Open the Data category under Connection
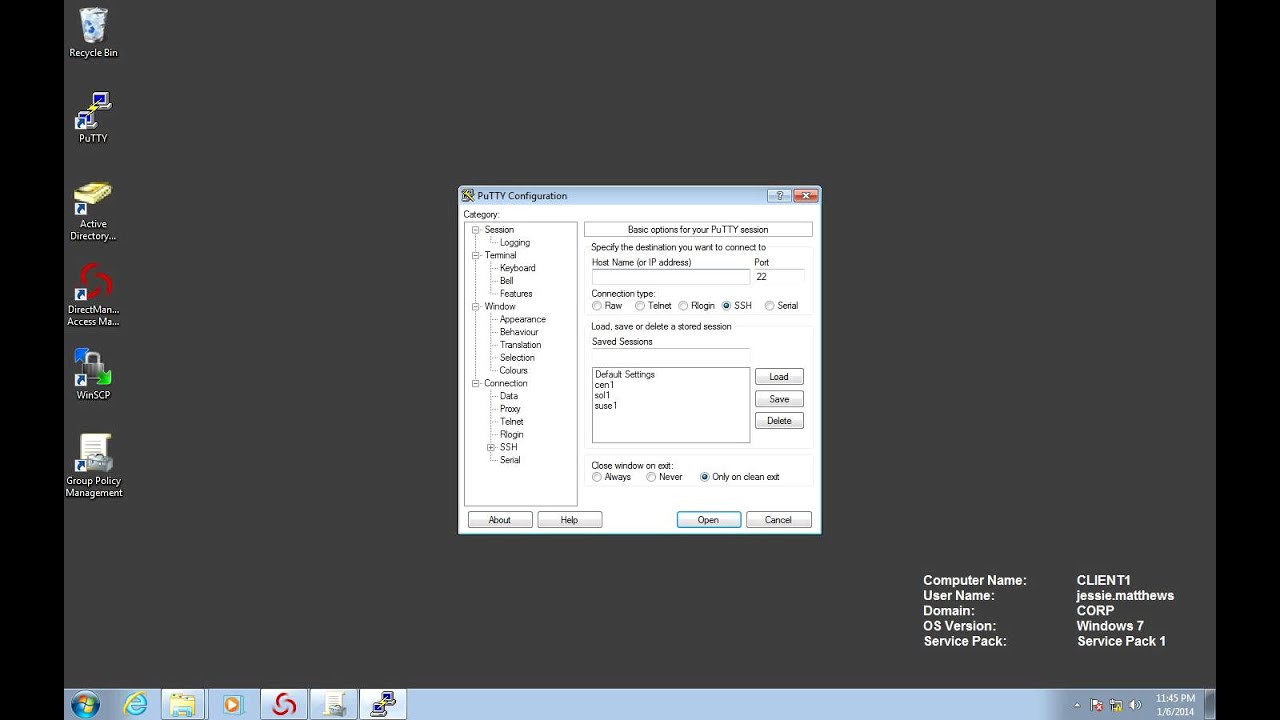Screen dimensions: 1280x720 pos(509,396)
